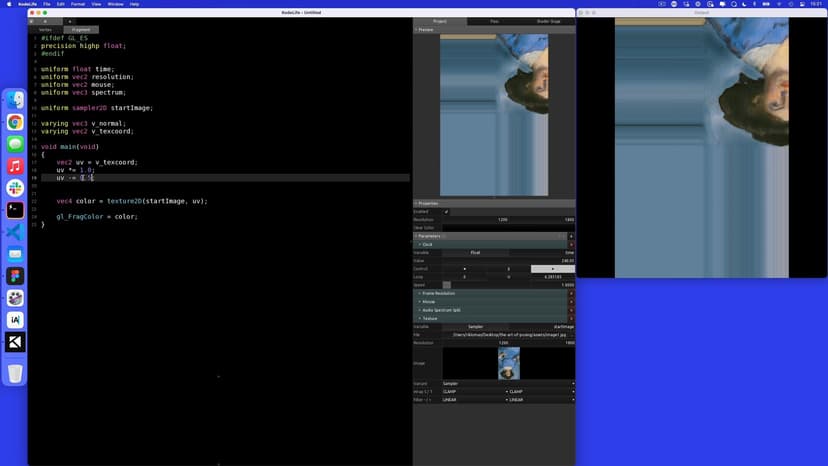Open the Format menu
The height and width of the screenshot is (466, 828).
click(77, 4)
